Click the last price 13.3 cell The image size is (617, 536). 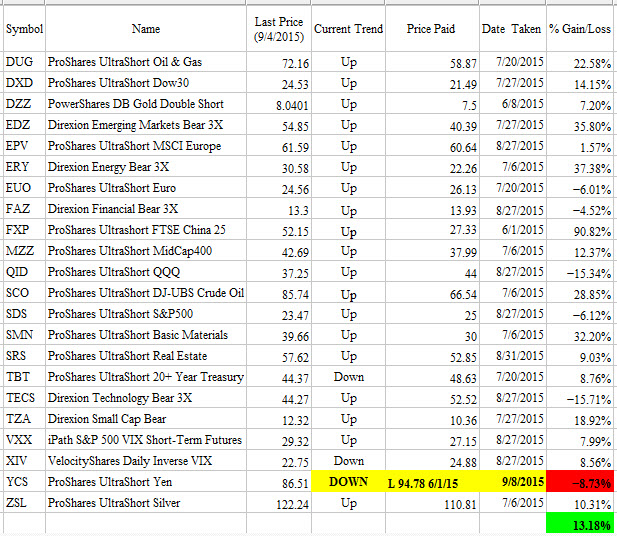[x=279, y=209]
